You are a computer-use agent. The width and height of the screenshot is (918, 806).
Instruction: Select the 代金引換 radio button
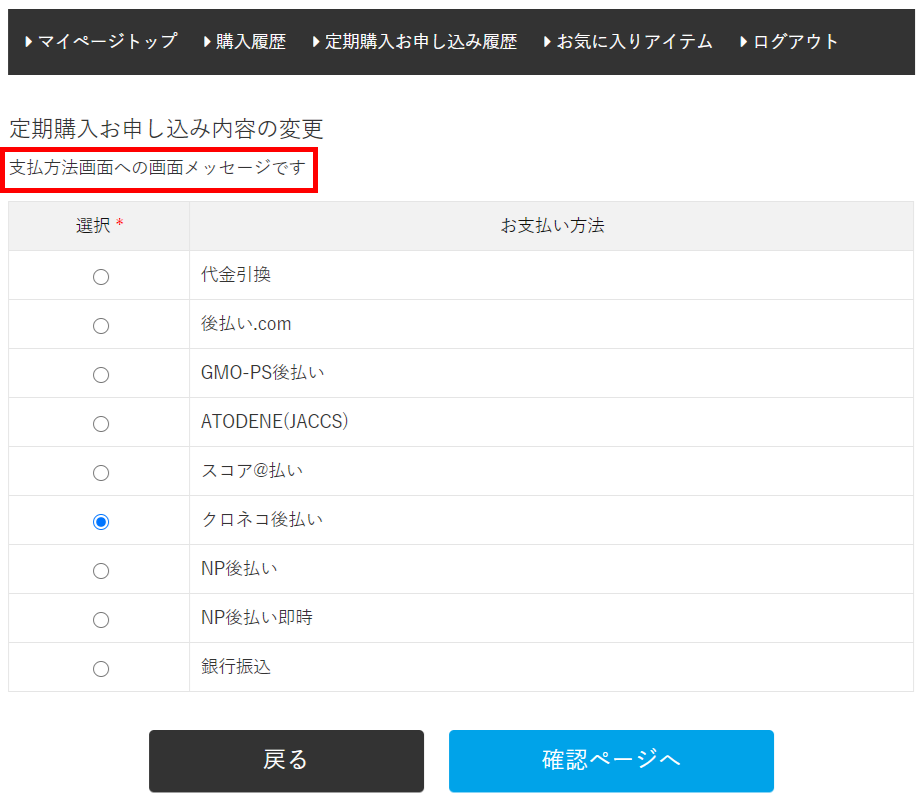101,277
